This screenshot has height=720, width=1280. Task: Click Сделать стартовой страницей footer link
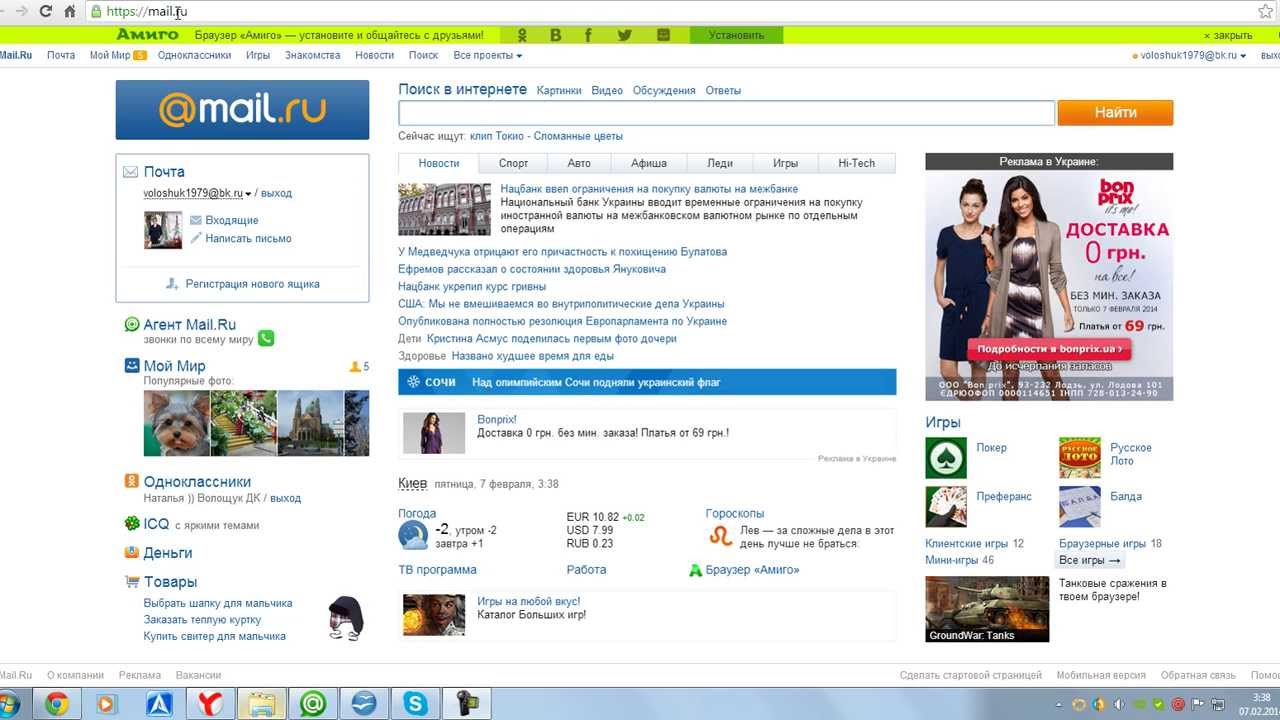(x=970, y=675)
